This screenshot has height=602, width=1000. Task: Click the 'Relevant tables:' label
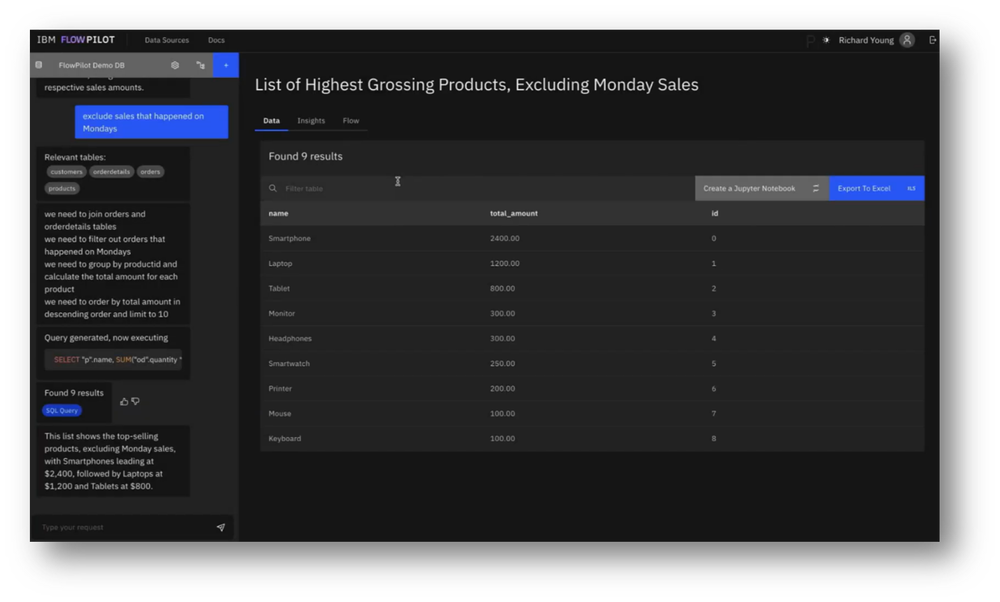[x=75, y=157]
